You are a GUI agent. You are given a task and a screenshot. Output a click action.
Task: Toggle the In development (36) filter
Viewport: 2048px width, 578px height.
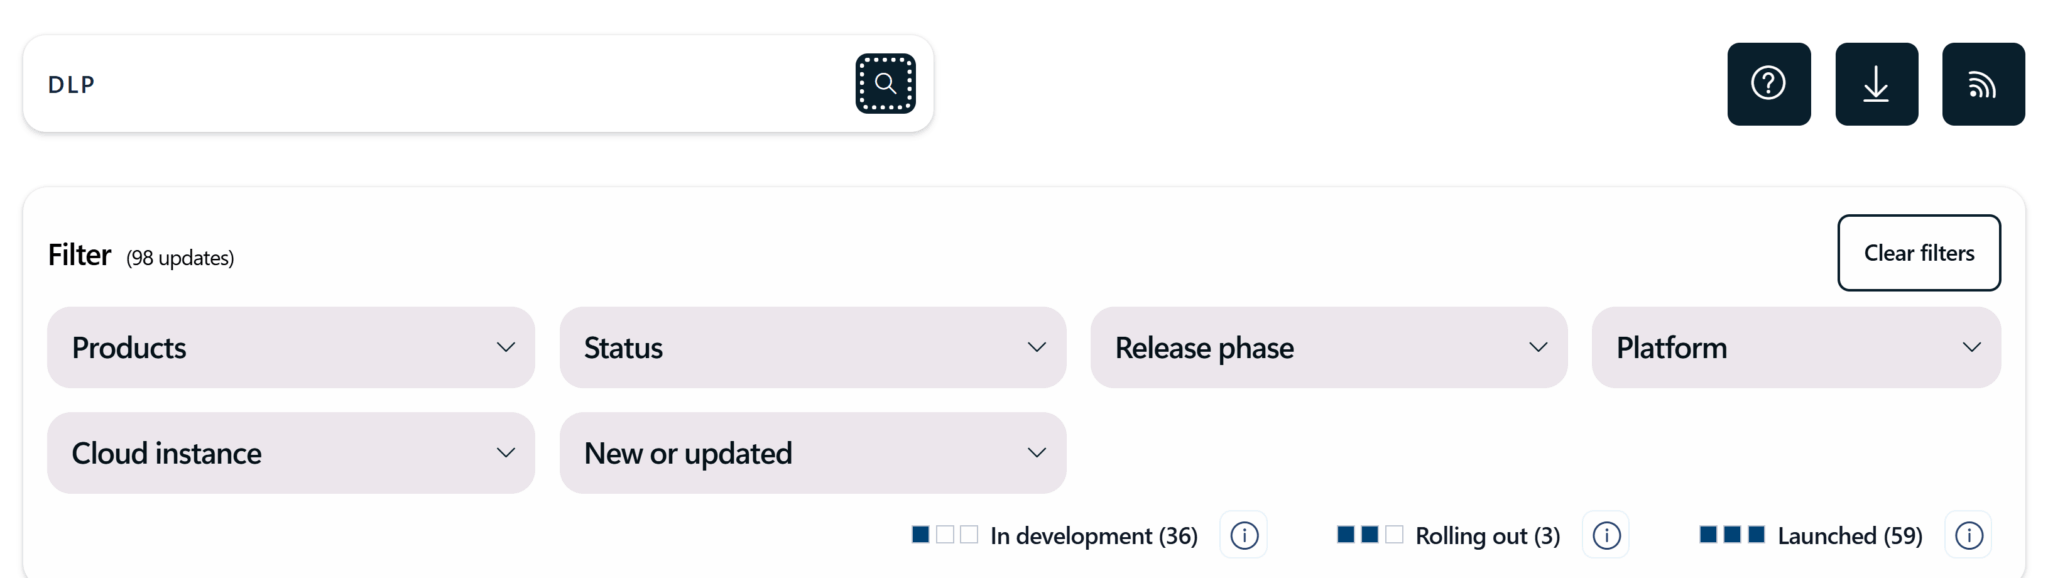click(x=1093, y=536)
